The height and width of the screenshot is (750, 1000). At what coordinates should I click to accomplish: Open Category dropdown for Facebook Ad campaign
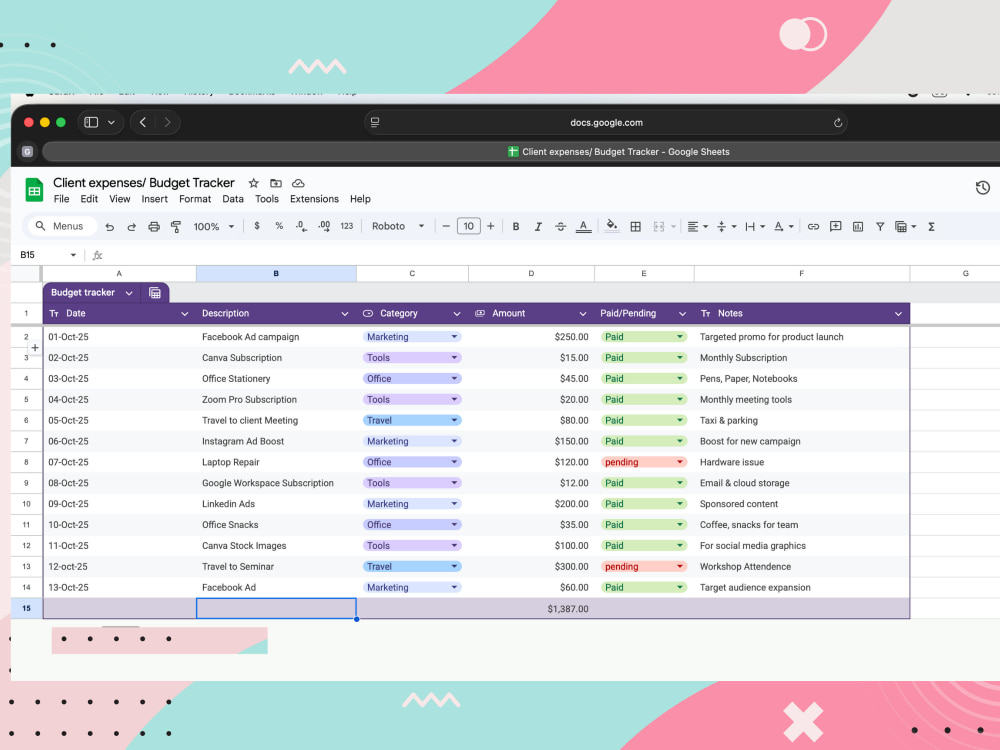click(x=455, y=337)
